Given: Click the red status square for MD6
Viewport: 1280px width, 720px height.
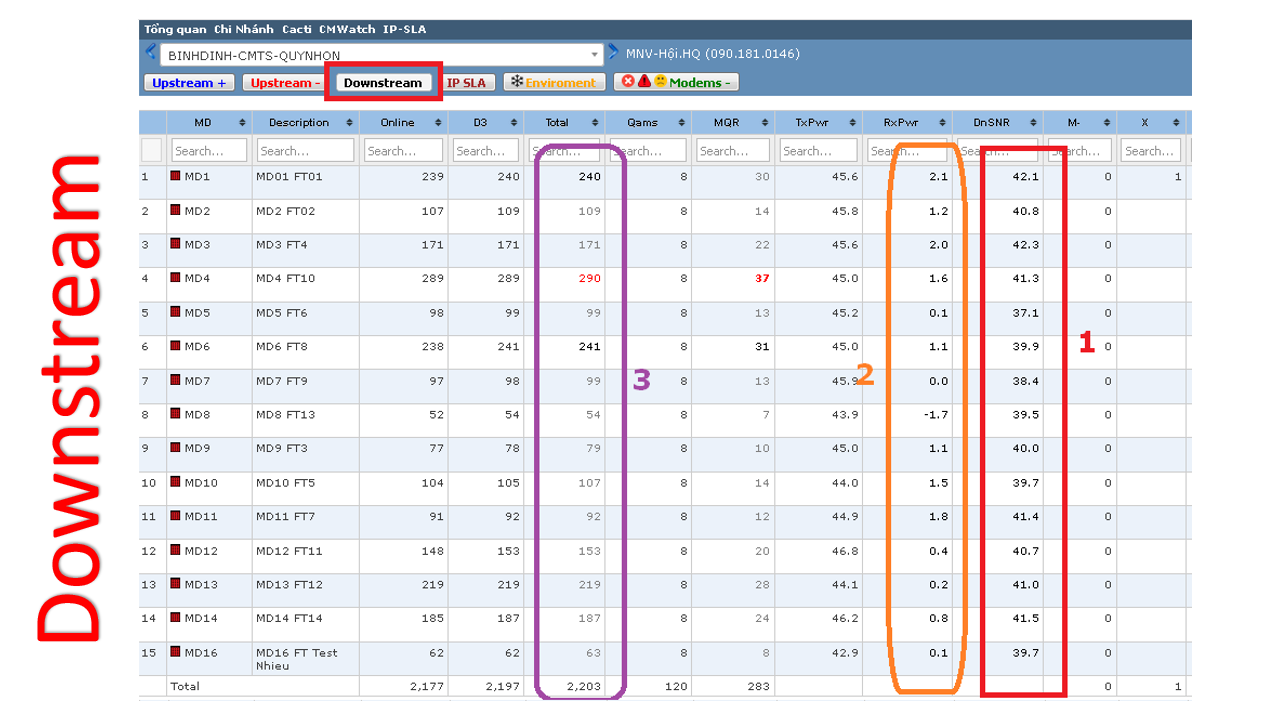Looking at the screenshot, I should 175,346.
